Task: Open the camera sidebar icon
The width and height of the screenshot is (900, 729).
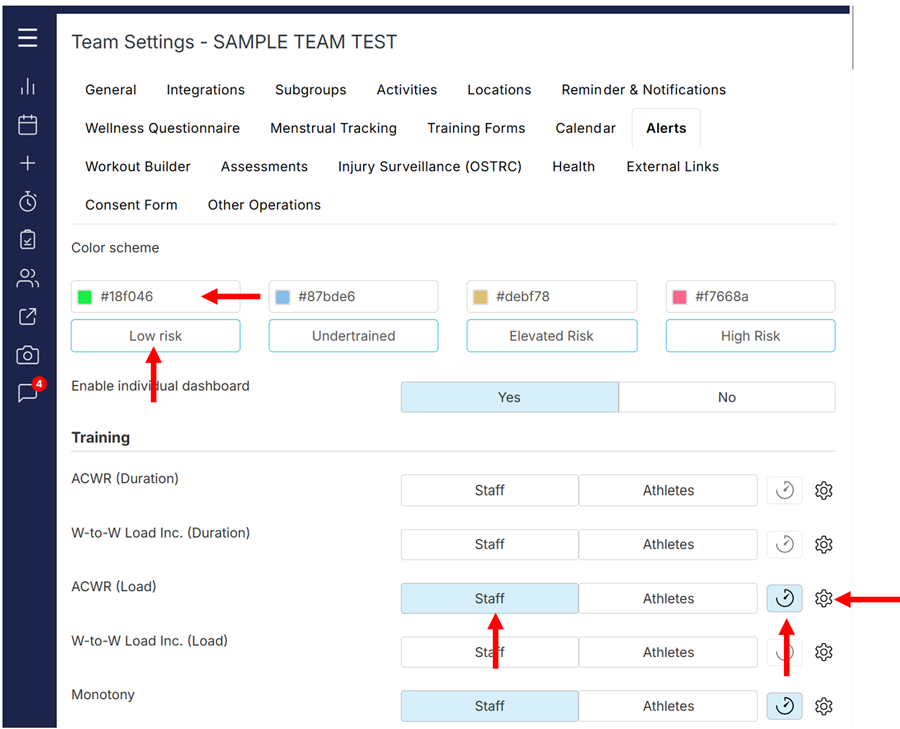Action: point(28,355)
